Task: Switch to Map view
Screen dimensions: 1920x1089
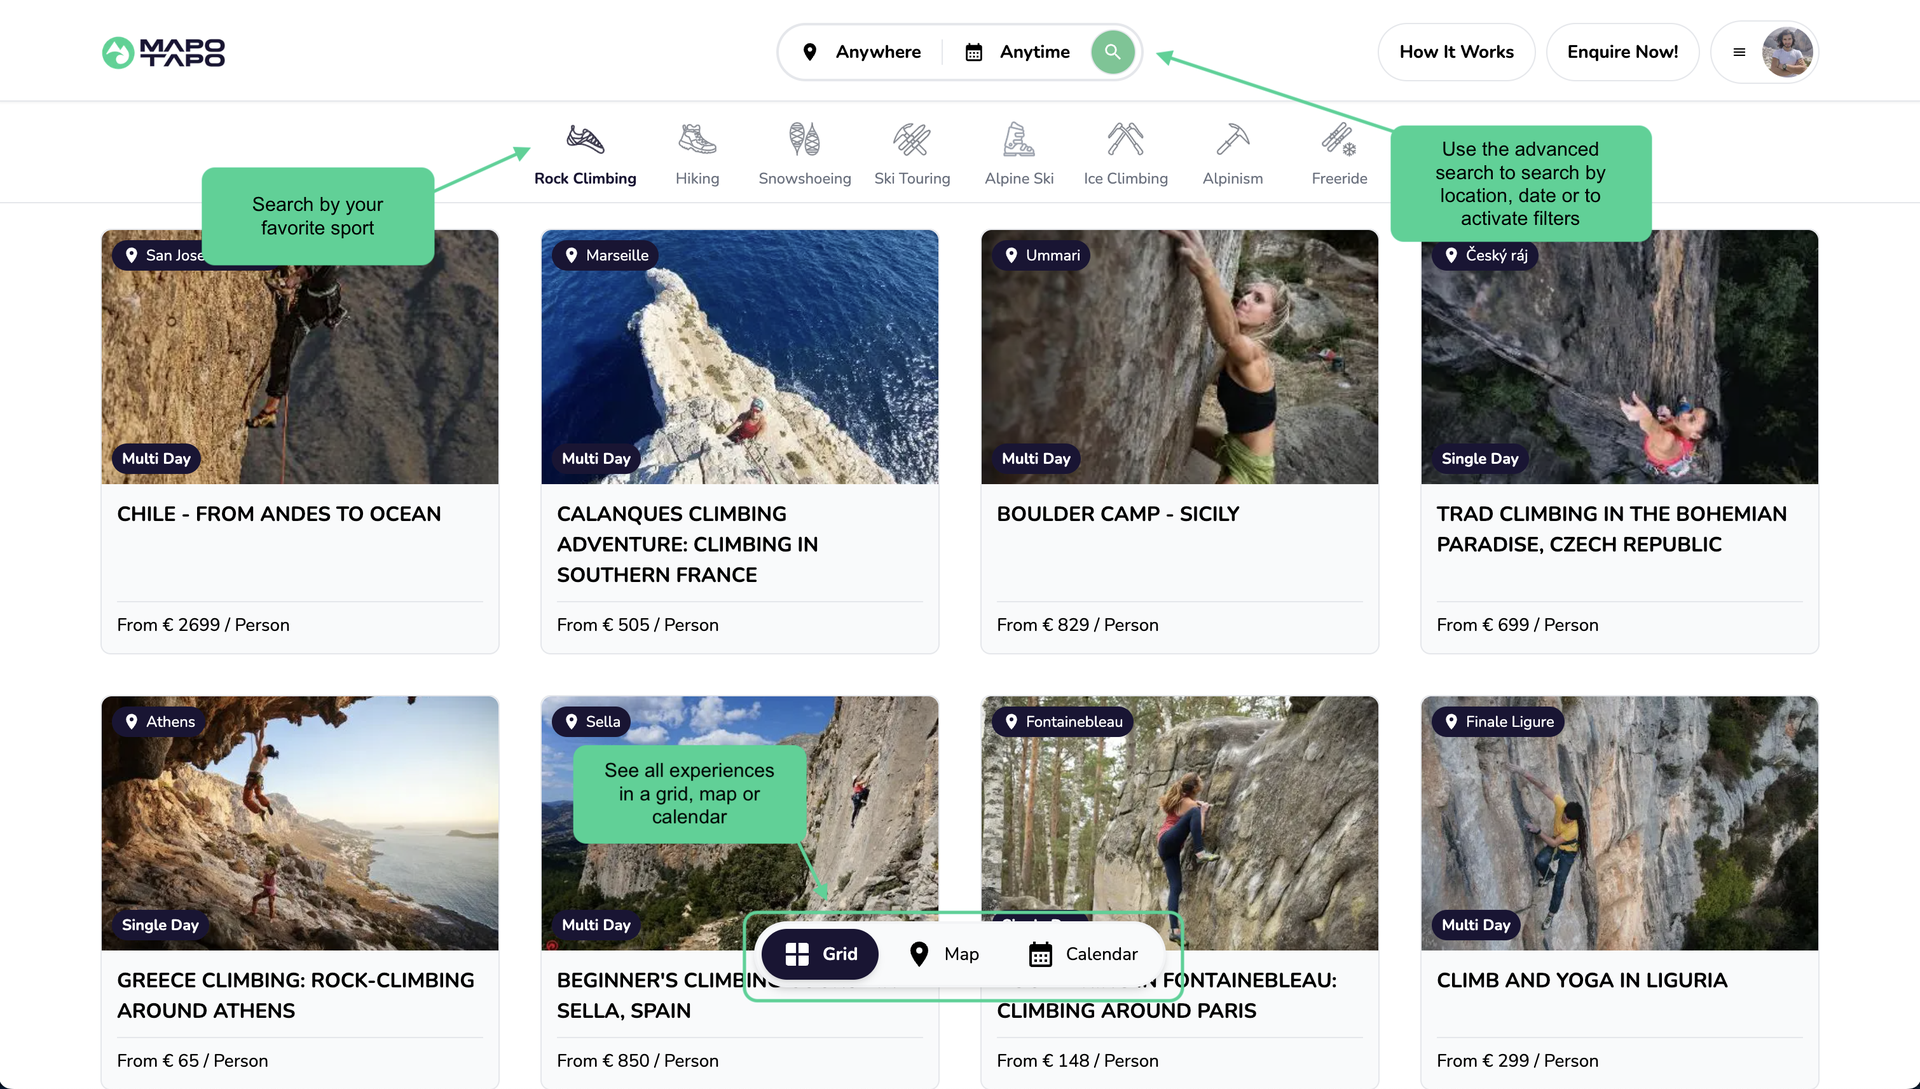Action: [x=944, y=954]
